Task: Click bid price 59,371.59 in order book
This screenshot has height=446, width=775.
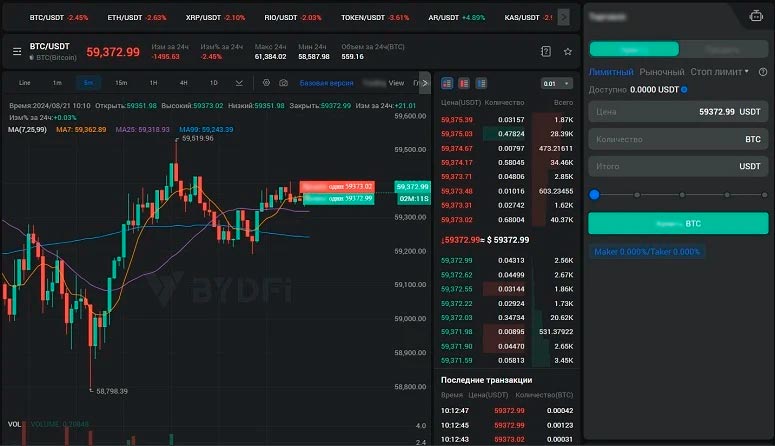Action: [x=457, y=360]
